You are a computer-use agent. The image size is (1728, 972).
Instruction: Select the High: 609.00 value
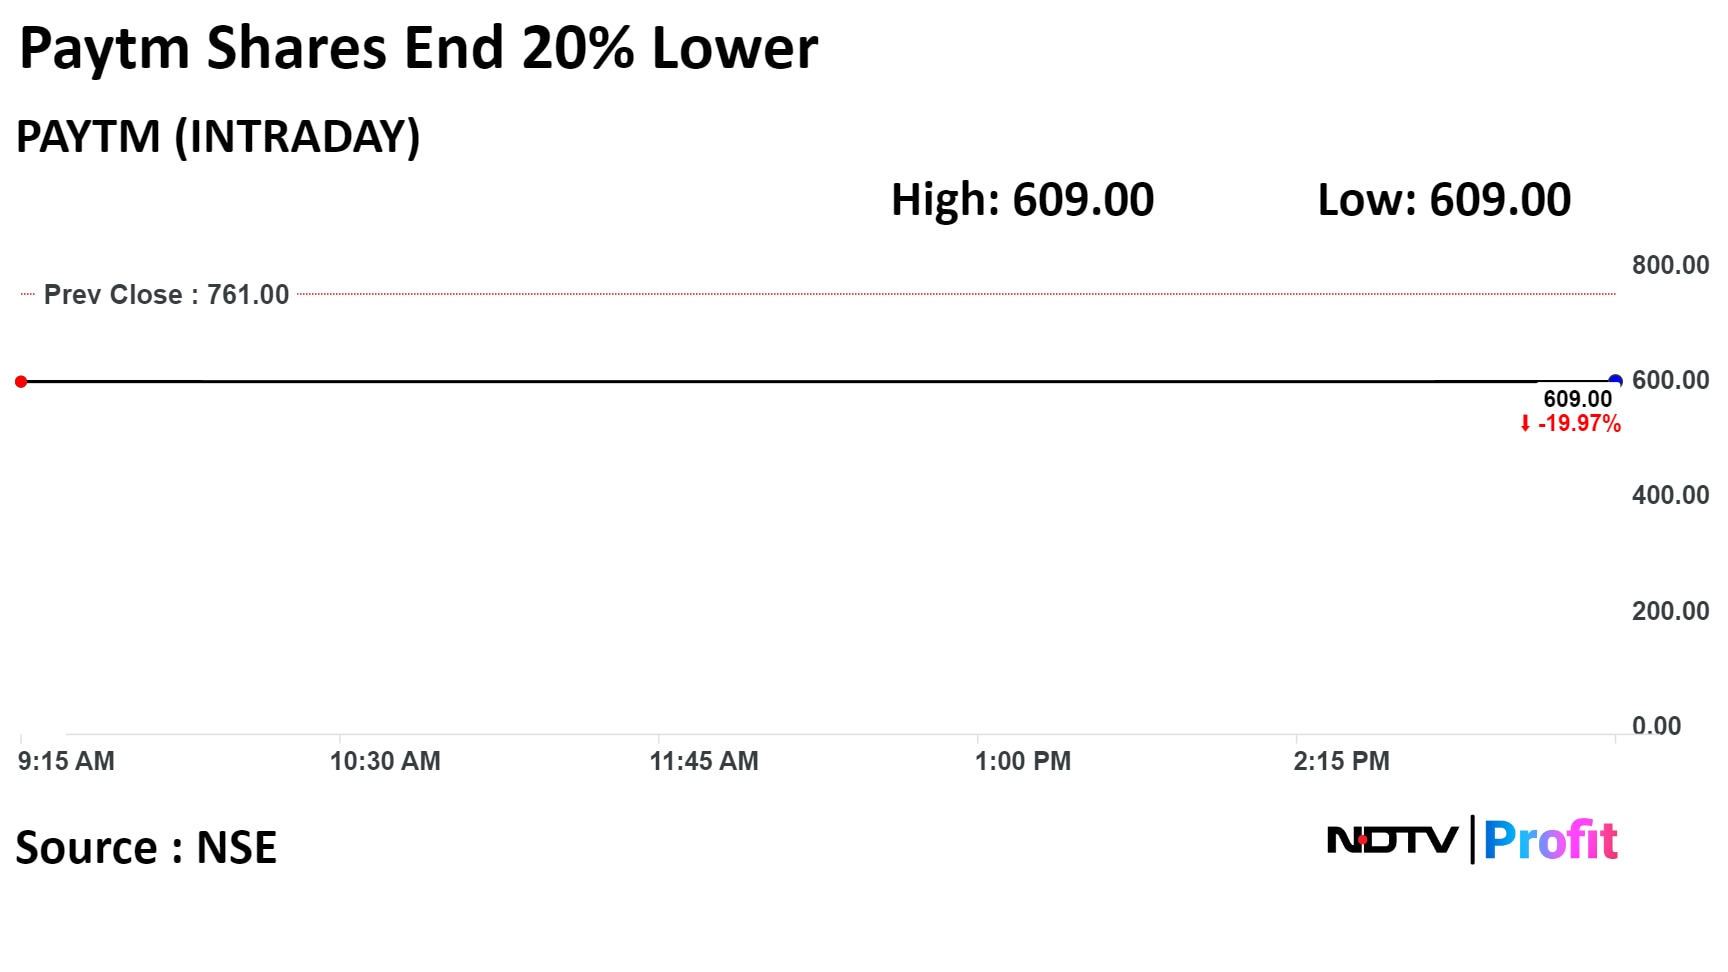(x=1022, y=200)
